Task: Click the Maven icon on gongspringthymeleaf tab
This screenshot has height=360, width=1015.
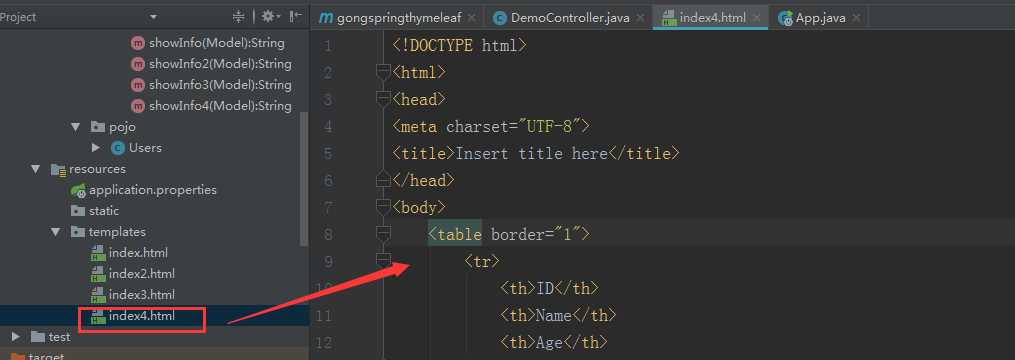Action: coord(326,18)
